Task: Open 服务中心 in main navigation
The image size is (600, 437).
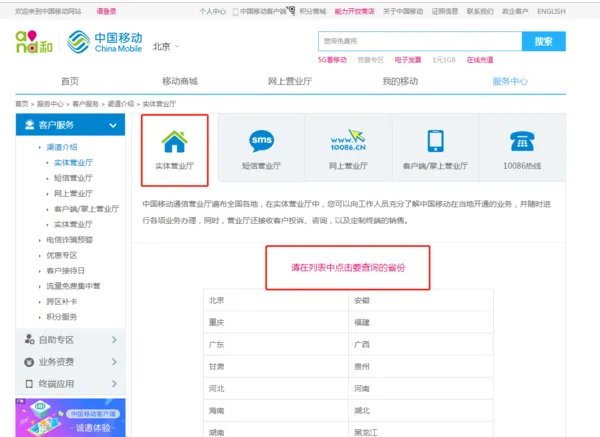Action: click(x=510, y=81)
